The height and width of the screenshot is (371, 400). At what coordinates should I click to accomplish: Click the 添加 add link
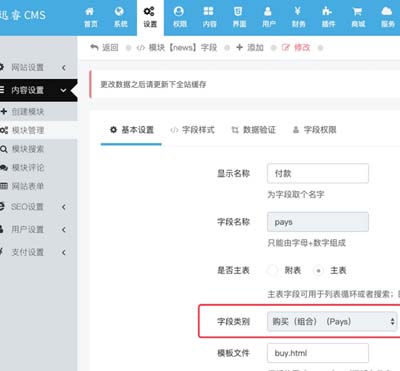pyautogui.click(x=250, y=48)
